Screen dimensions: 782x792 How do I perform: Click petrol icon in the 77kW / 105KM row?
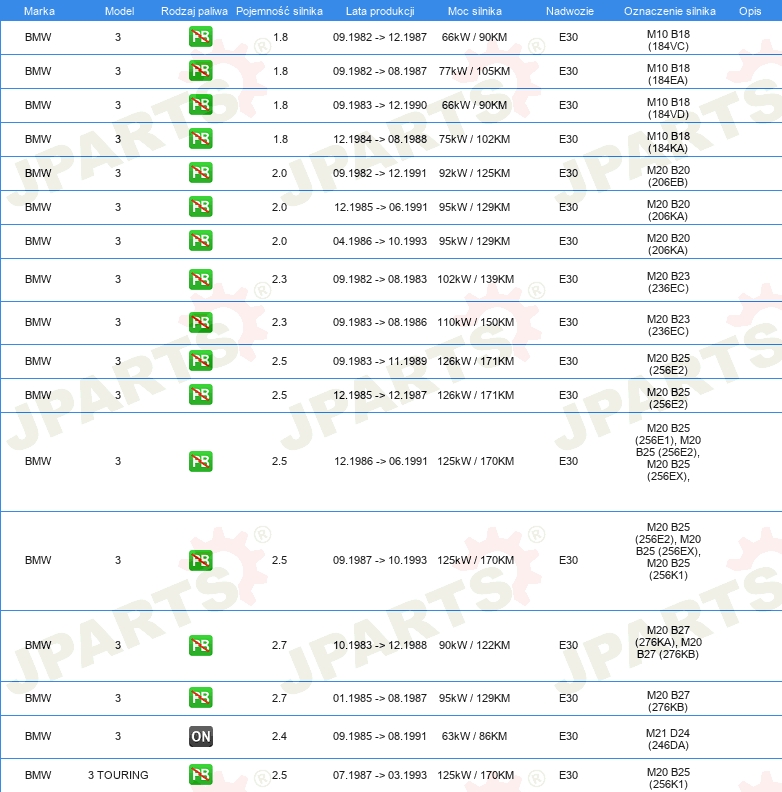[201, 71]
